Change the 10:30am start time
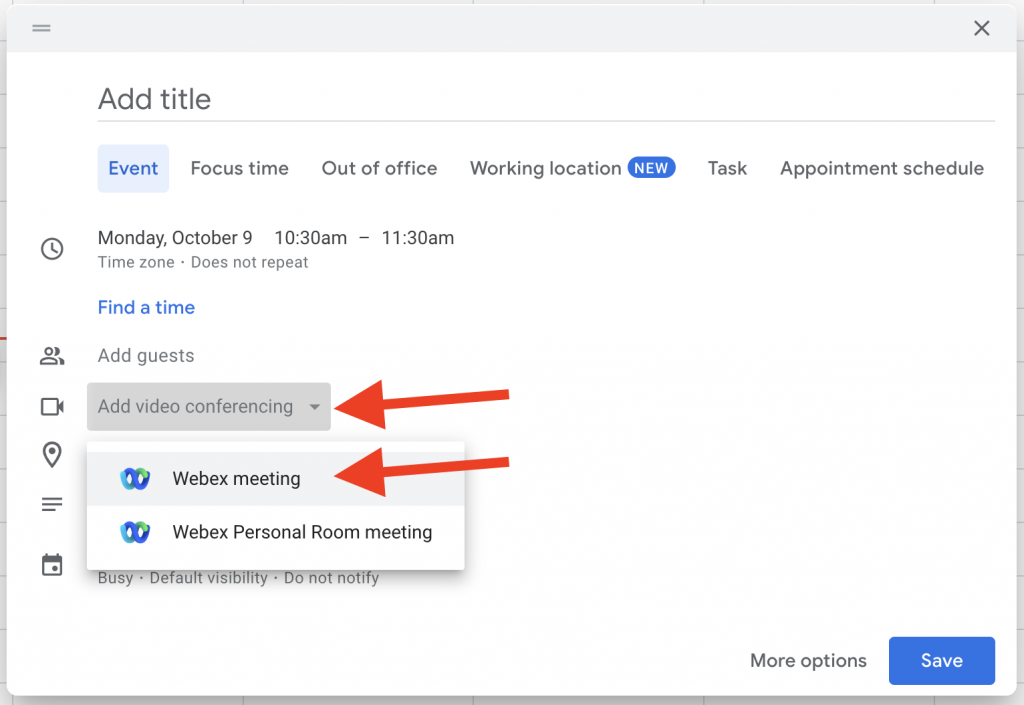 pos(311,238)
